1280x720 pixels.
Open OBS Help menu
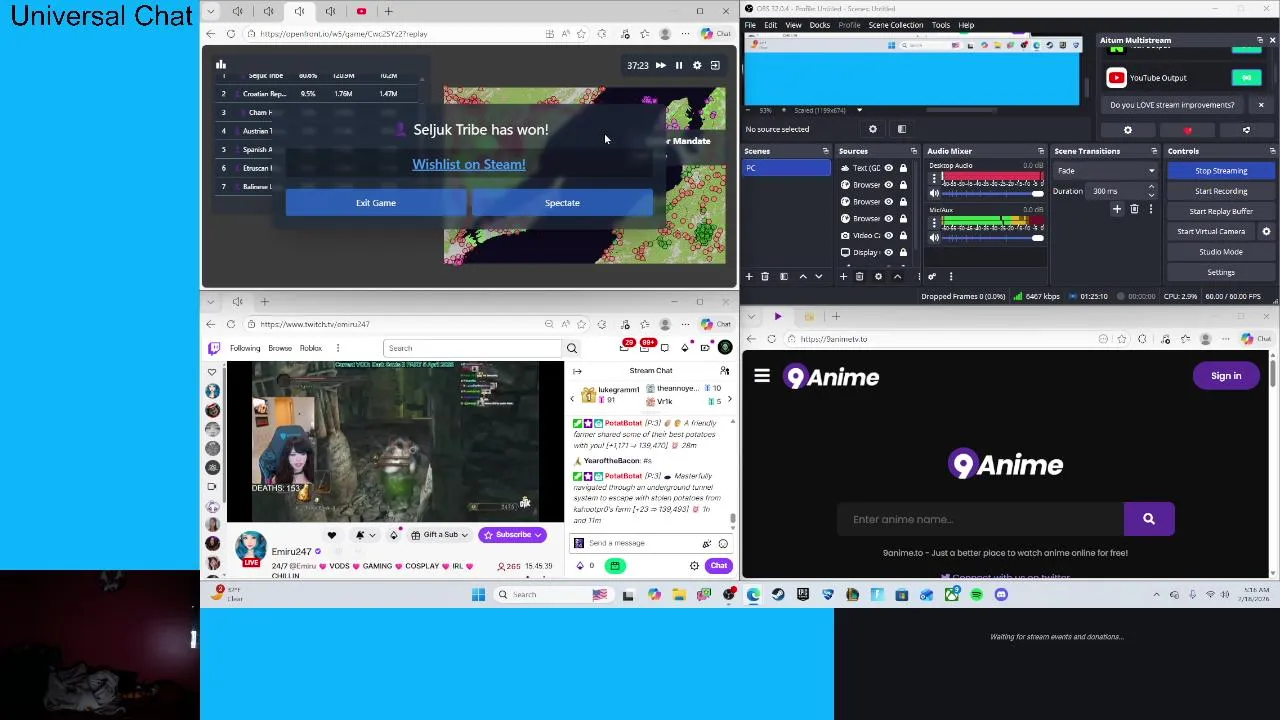966,25
